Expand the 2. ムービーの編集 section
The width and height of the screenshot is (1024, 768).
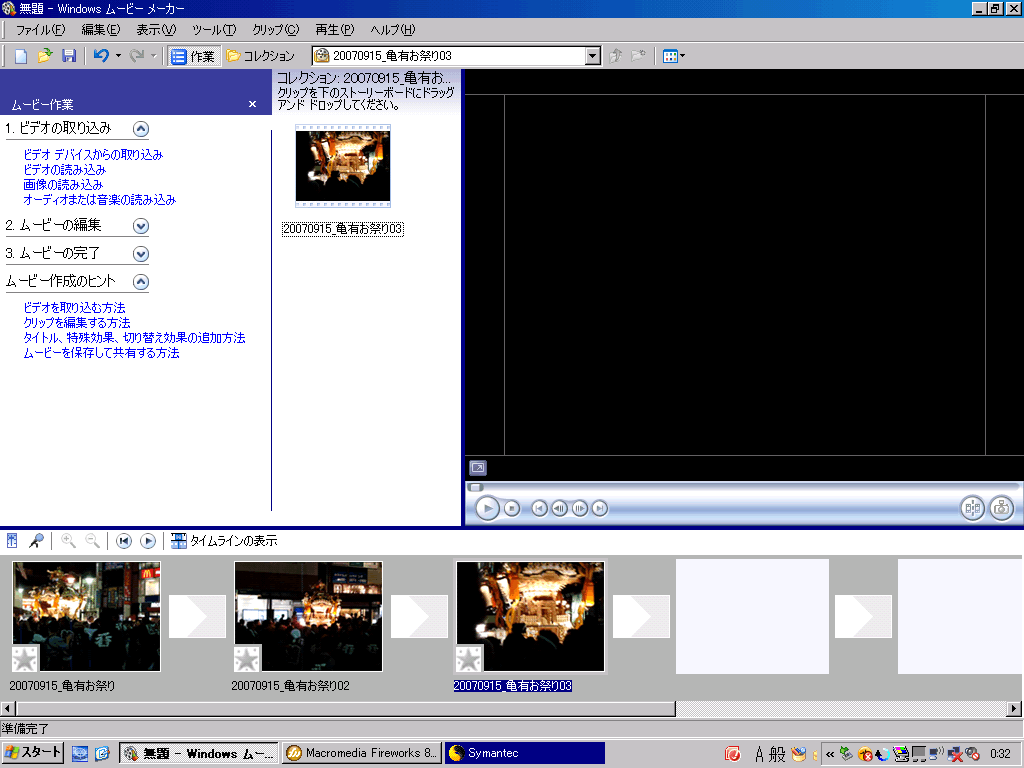pyautogui.click(x=141, y=226)
